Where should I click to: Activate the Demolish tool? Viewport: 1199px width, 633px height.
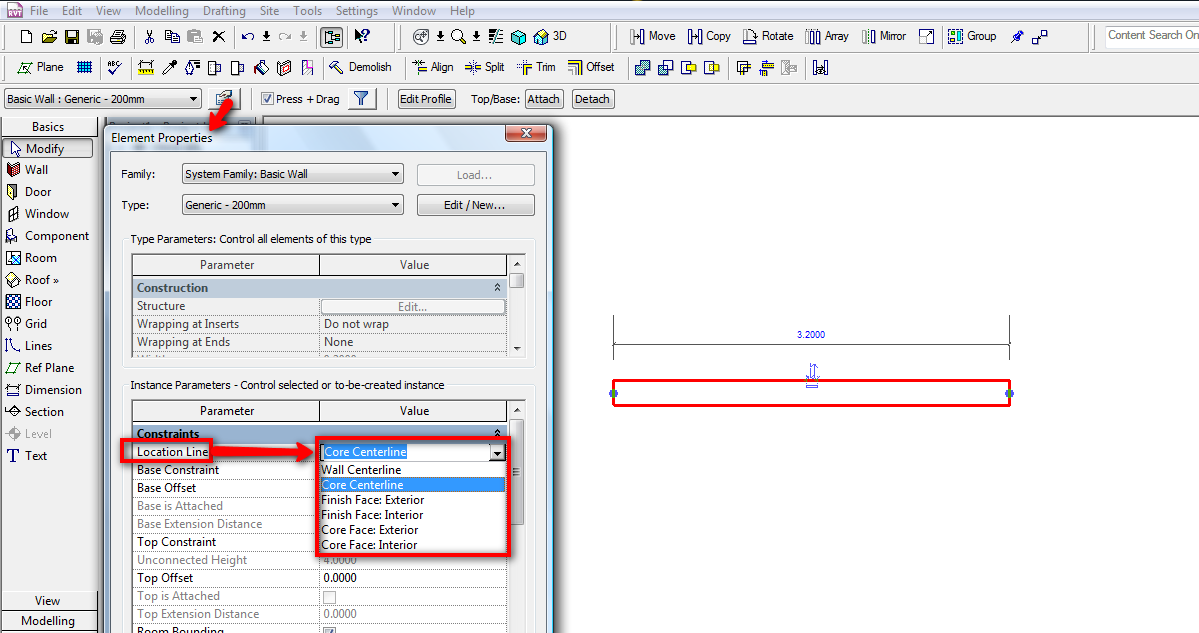(360, 67)
